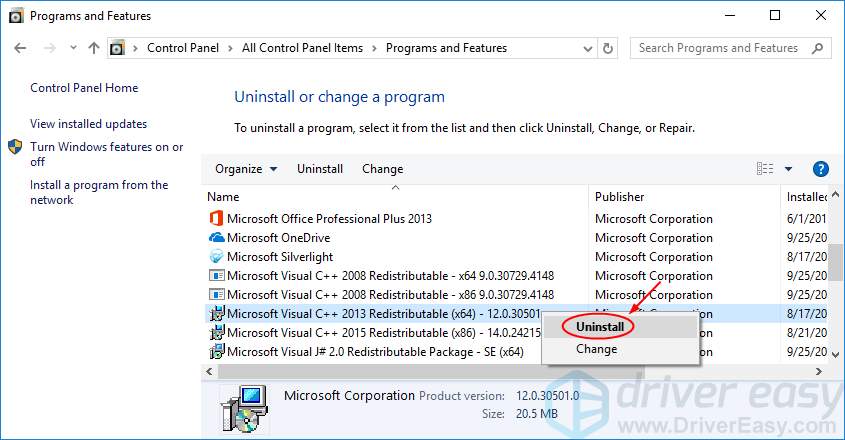This screenshot has width=845, height=440.
Task: Open View installed updates link
Action: (89, 124)
